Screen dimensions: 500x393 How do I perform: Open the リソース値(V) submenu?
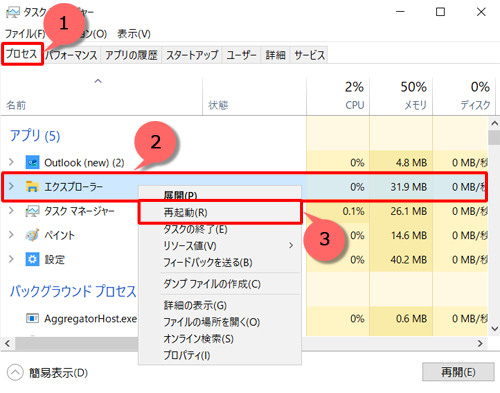pyautogui.click(x=220, y=246)
